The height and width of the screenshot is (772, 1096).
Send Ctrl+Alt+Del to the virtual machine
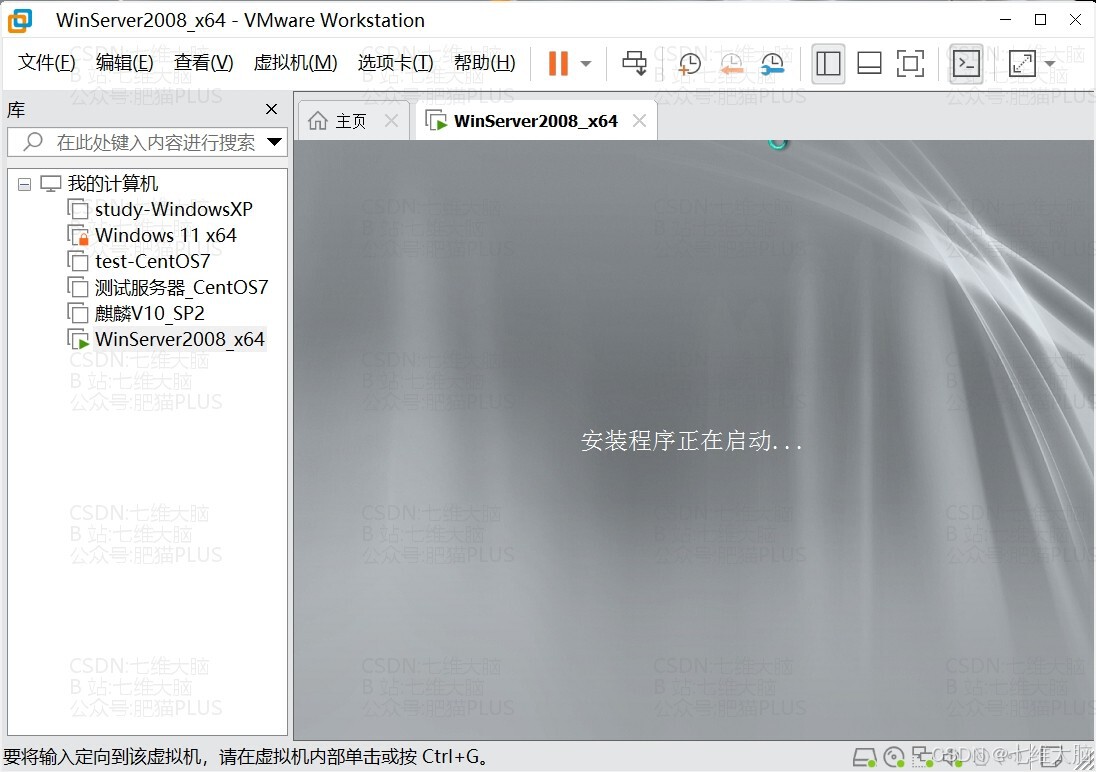pos(635,64)
